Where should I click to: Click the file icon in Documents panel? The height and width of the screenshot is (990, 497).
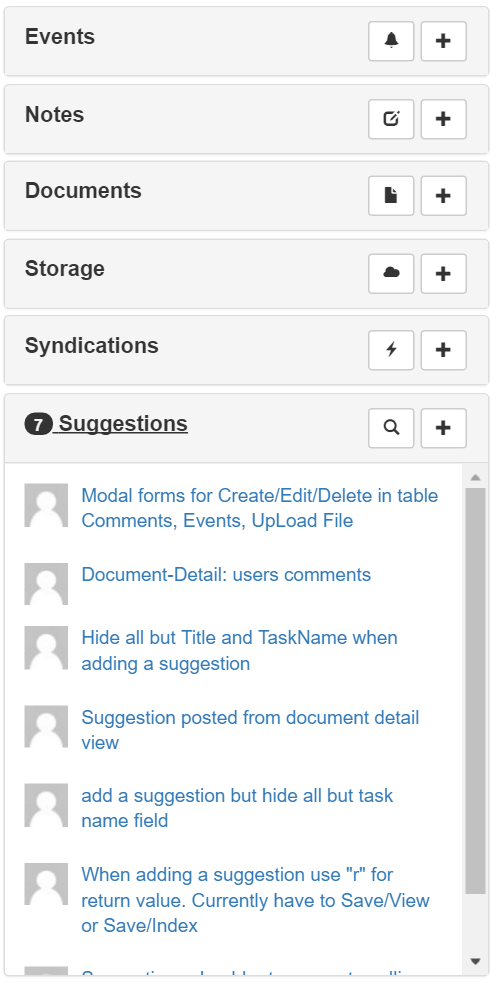click(391, 196)
